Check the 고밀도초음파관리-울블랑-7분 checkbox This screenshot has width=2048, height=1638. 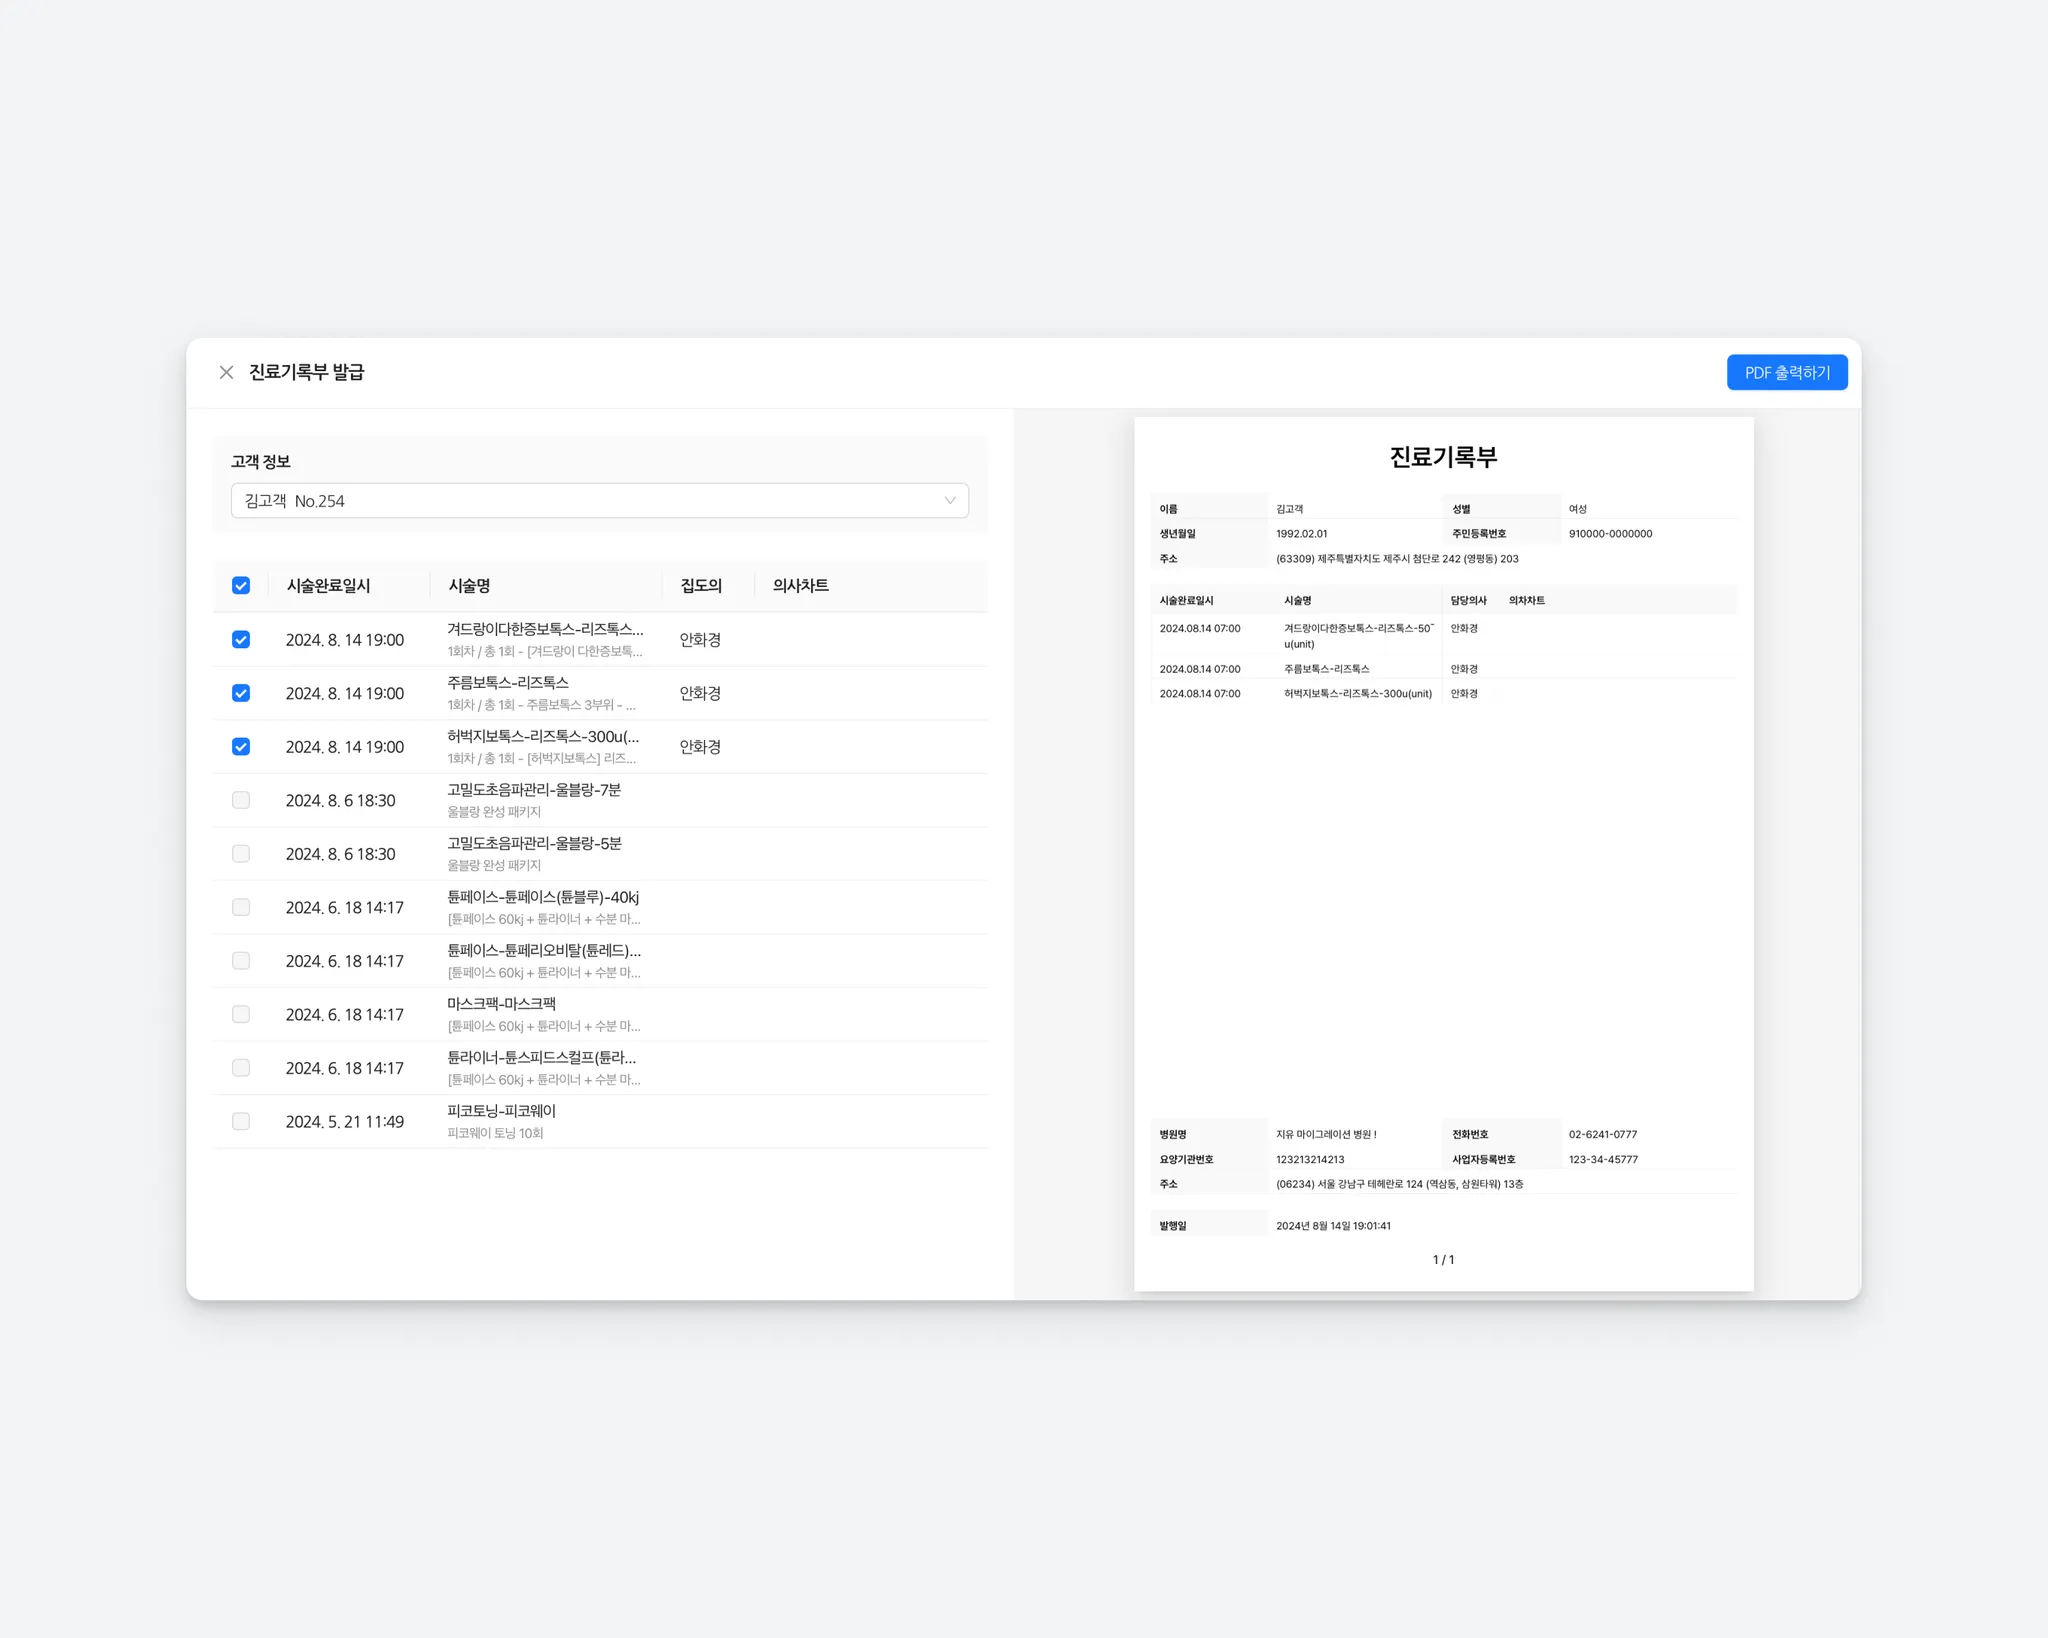click(241, 800)
